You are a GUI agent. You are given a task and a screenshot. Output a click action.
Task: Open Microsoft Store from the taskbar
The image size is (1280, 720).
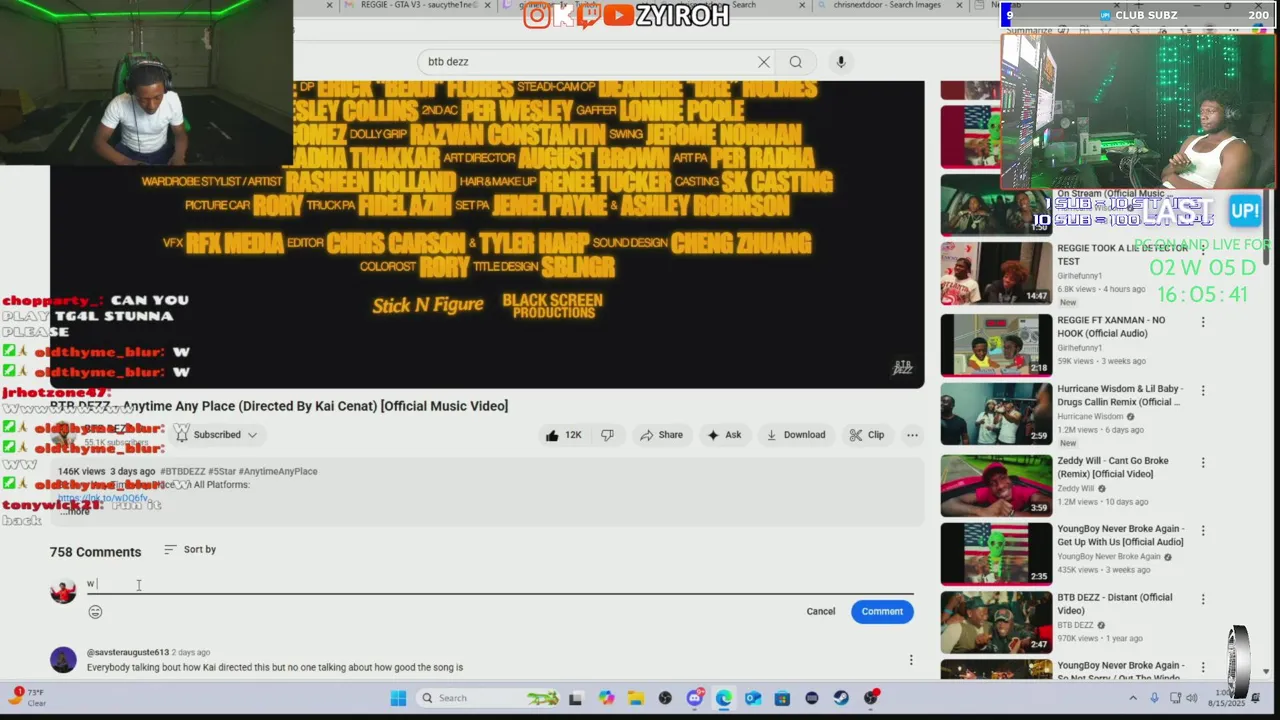pos(782,698)
